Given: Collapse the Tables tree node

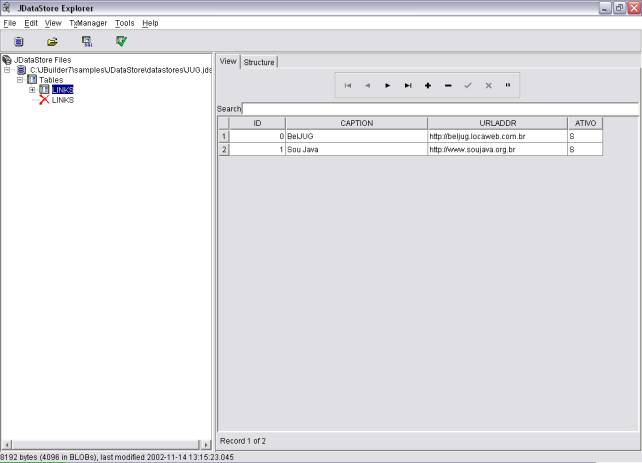Looking at the screenshot, I should (x=20, y=80).
